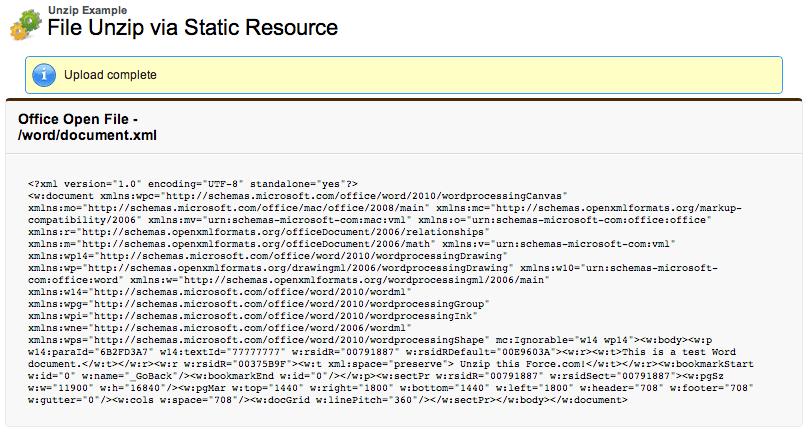Click the "Unzip Example" label above the title
The height and width of the screenshot is (433, 808).
tap(87, 9)
